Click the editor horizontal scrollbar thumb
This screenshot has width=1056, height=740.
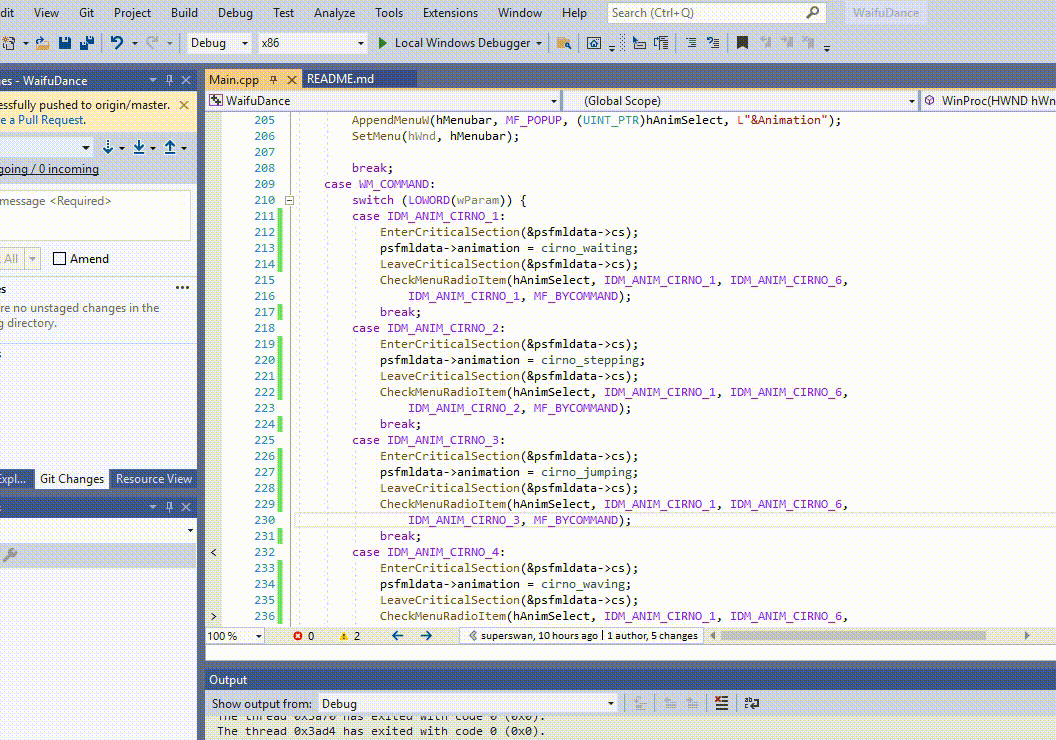tap(853, 636)
